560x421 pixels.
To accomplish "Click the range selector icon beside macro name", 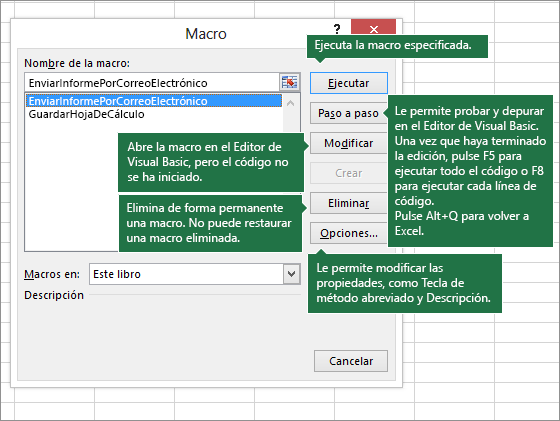I will tap(289, 82).
